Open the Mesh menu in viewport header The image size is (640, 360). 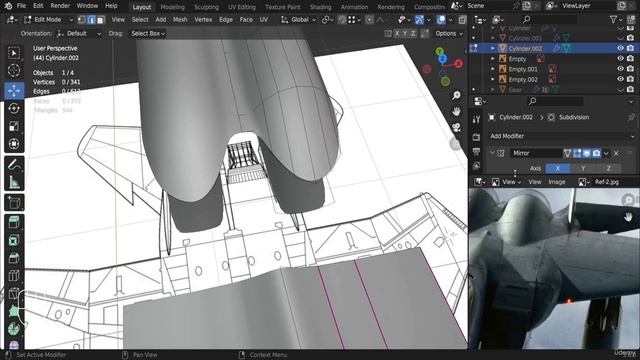pyautogui.click(x=180, y=20)
